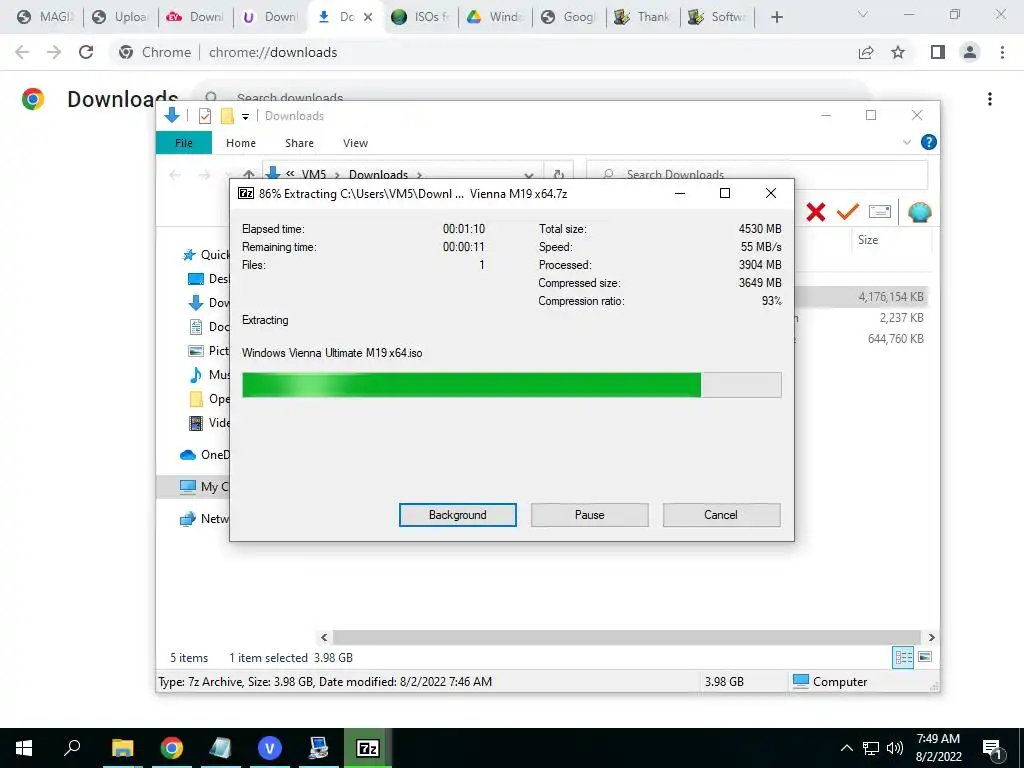The height and width of the screenshot is (768, 1024).
Task: Click the green extraction progress bar
Action: [x=511, y=385]
